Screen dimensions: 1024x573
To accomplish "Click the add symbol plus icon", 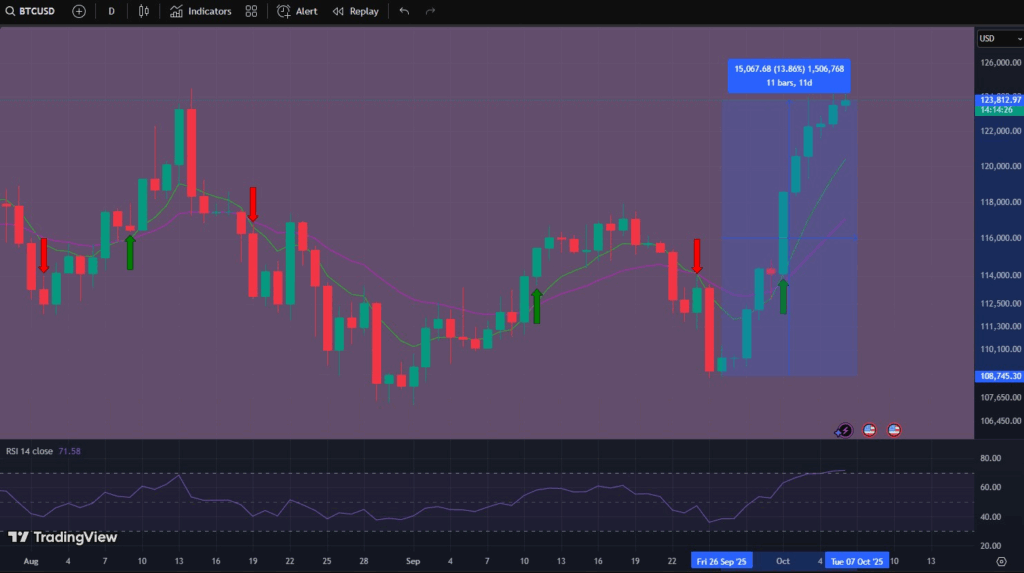I will tap(79, 11).
